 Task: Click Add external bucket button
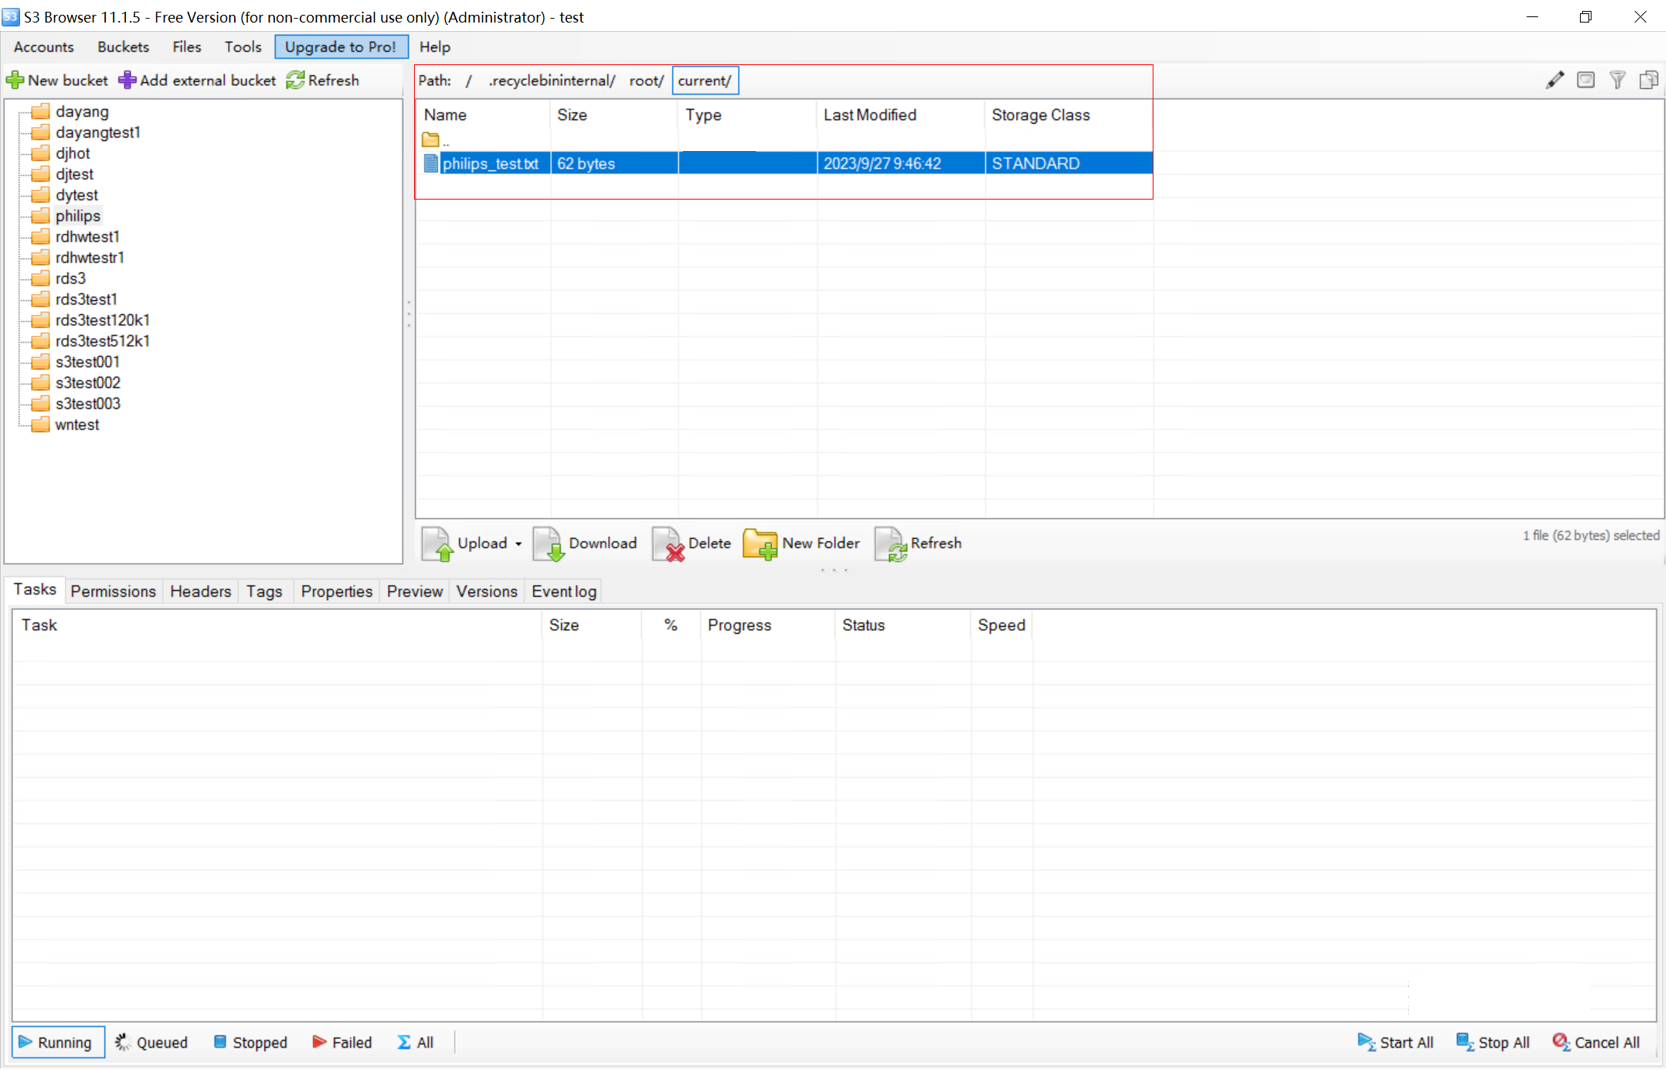click(197, 80)
